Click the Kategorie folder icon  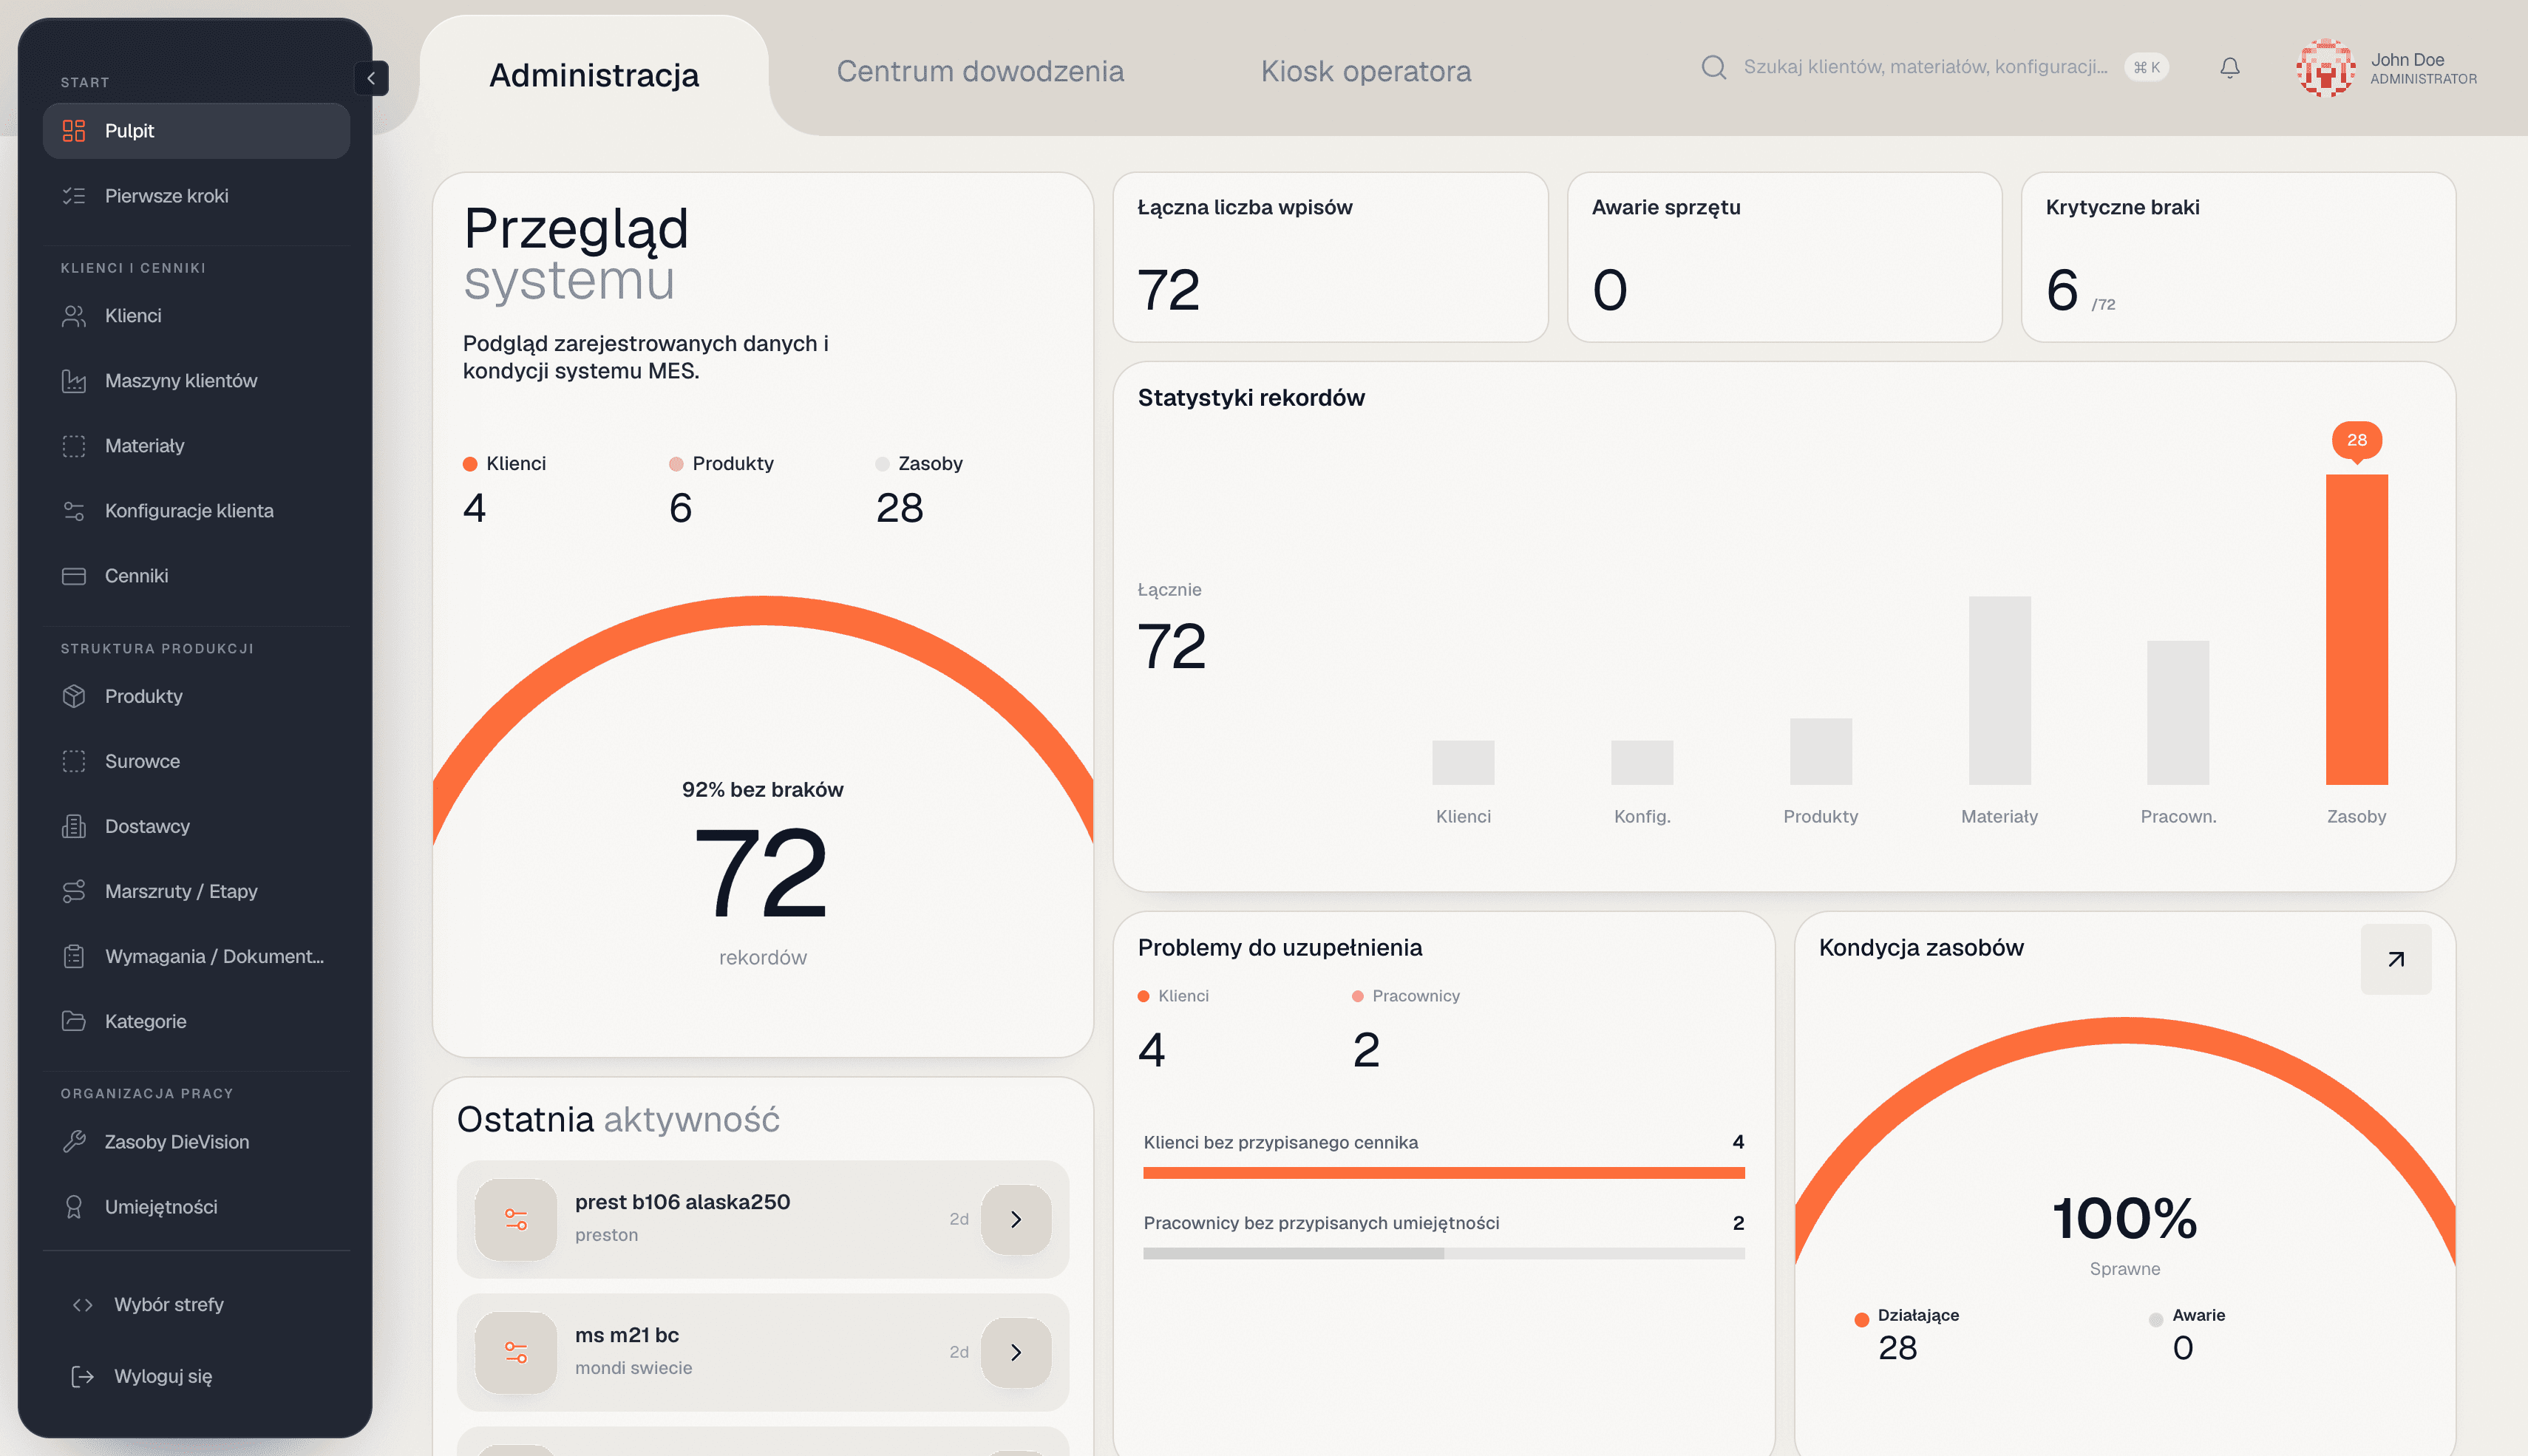(x=74, y=1021)
